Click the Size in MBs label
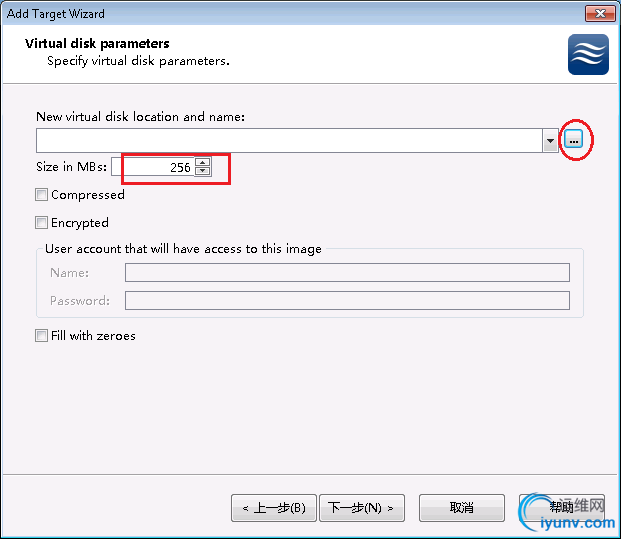Screen dimensions: 621x539 (x=71, y=167)
